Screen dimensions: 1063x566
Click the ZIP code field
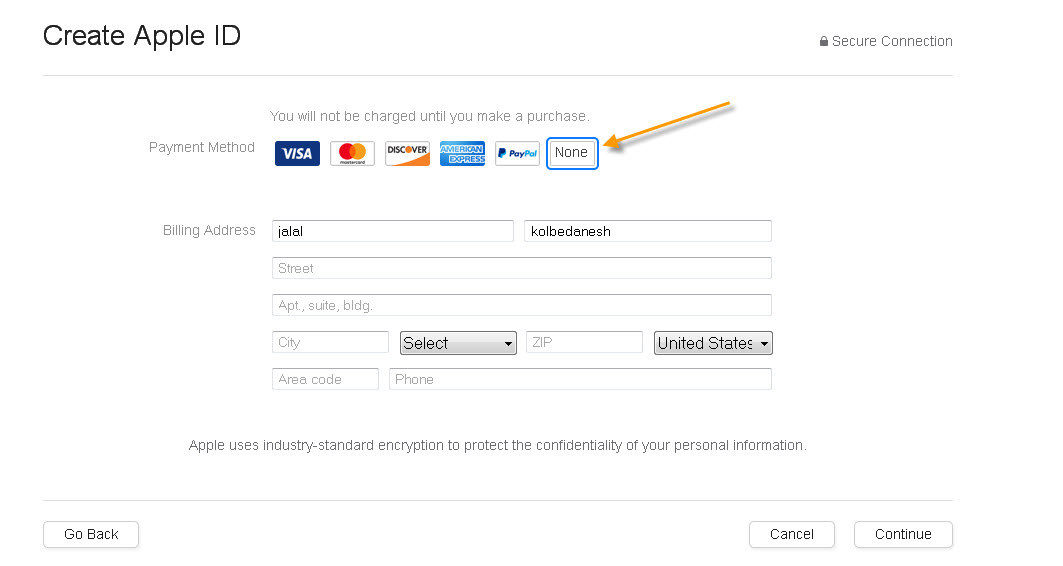click(x=584, y=342)
